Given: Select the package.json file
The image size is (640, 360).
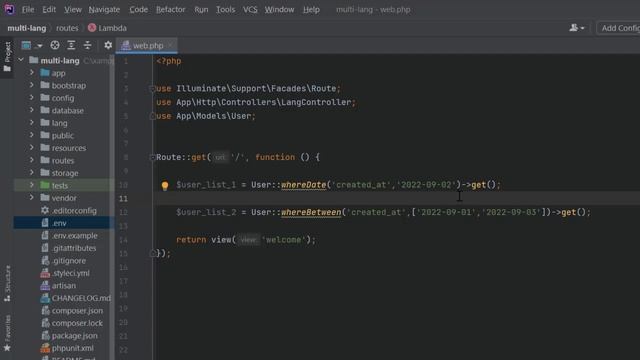Looking at the screenshot, I should (69, 336).
